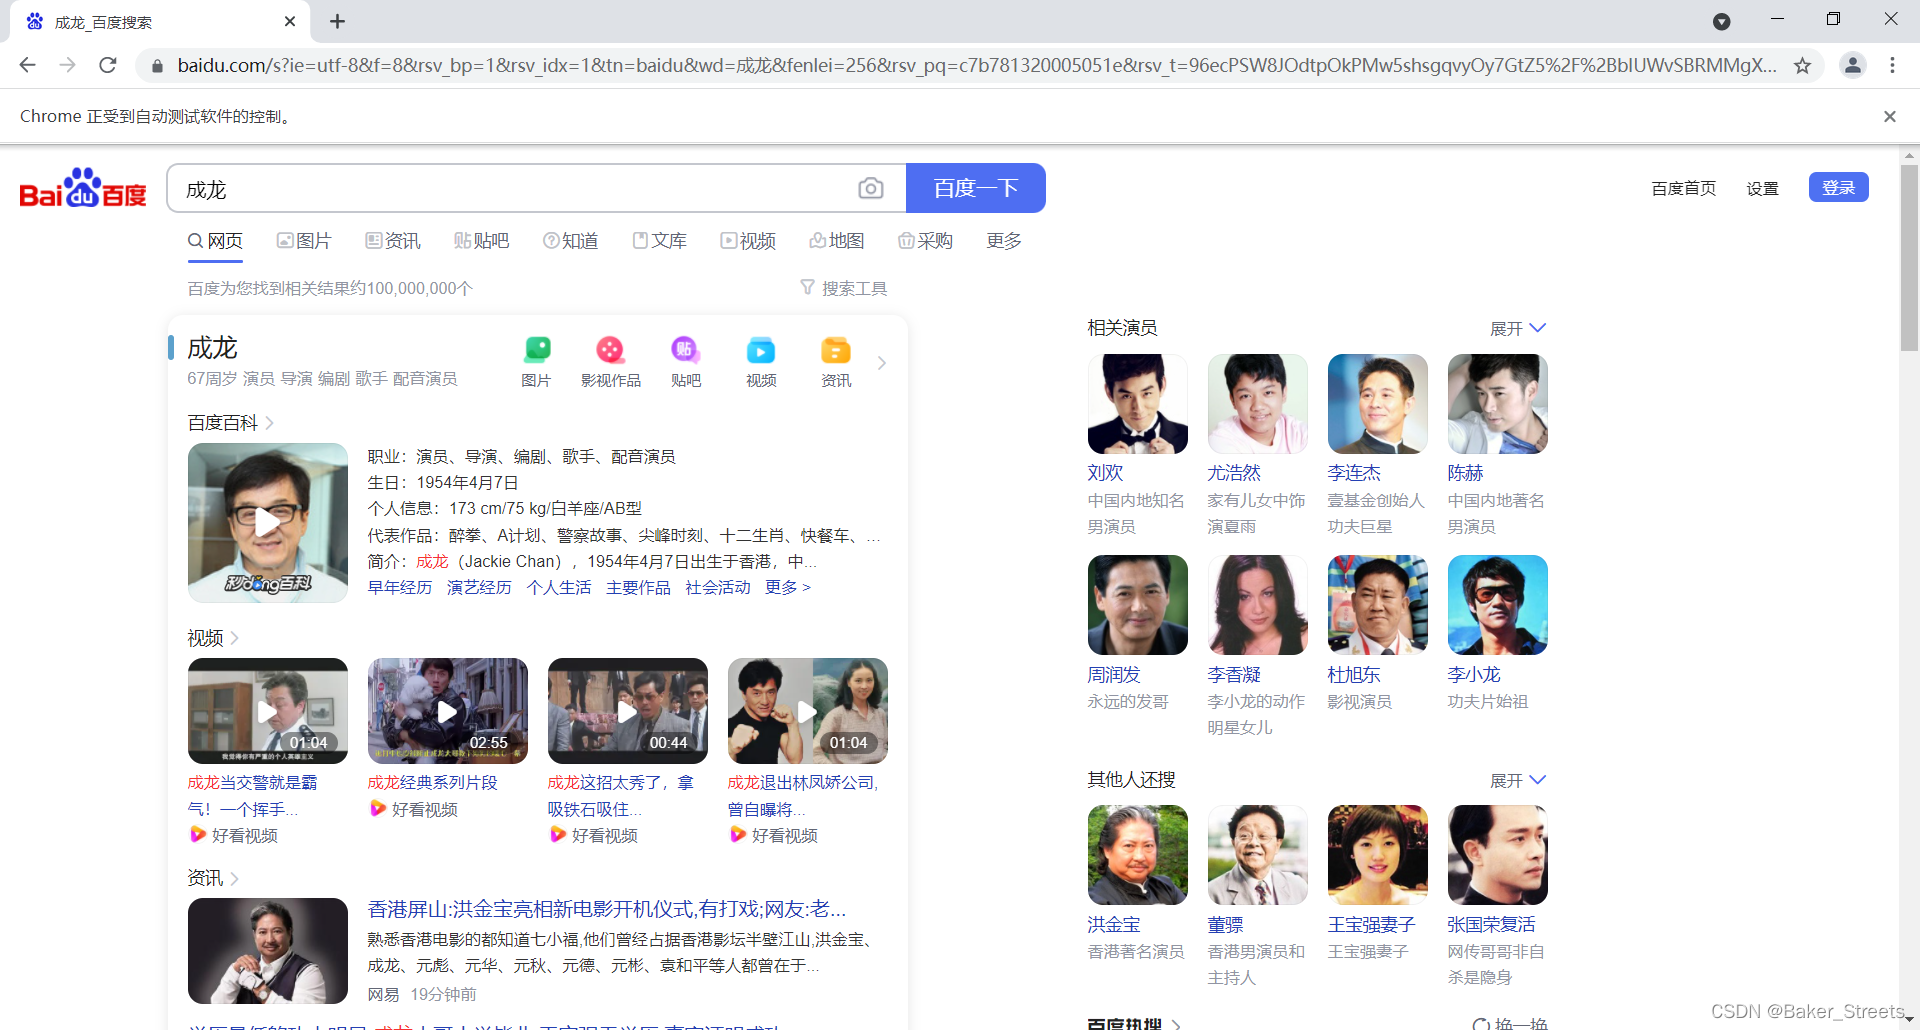Screen dimensions: 1920x1030
Task: Show more shortcuts with right chevron in 成龙 card
Action: point(881,363)
